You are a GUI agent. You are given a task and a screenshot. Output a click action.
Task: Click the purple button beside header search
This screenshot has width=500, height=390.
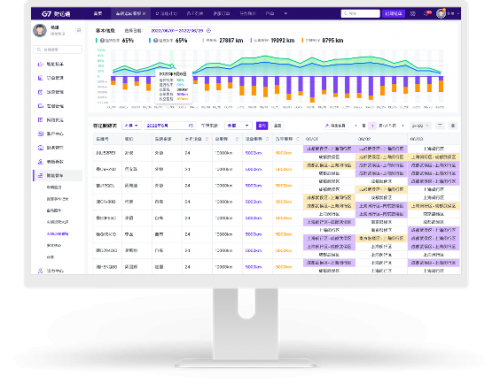pos(393,14)
